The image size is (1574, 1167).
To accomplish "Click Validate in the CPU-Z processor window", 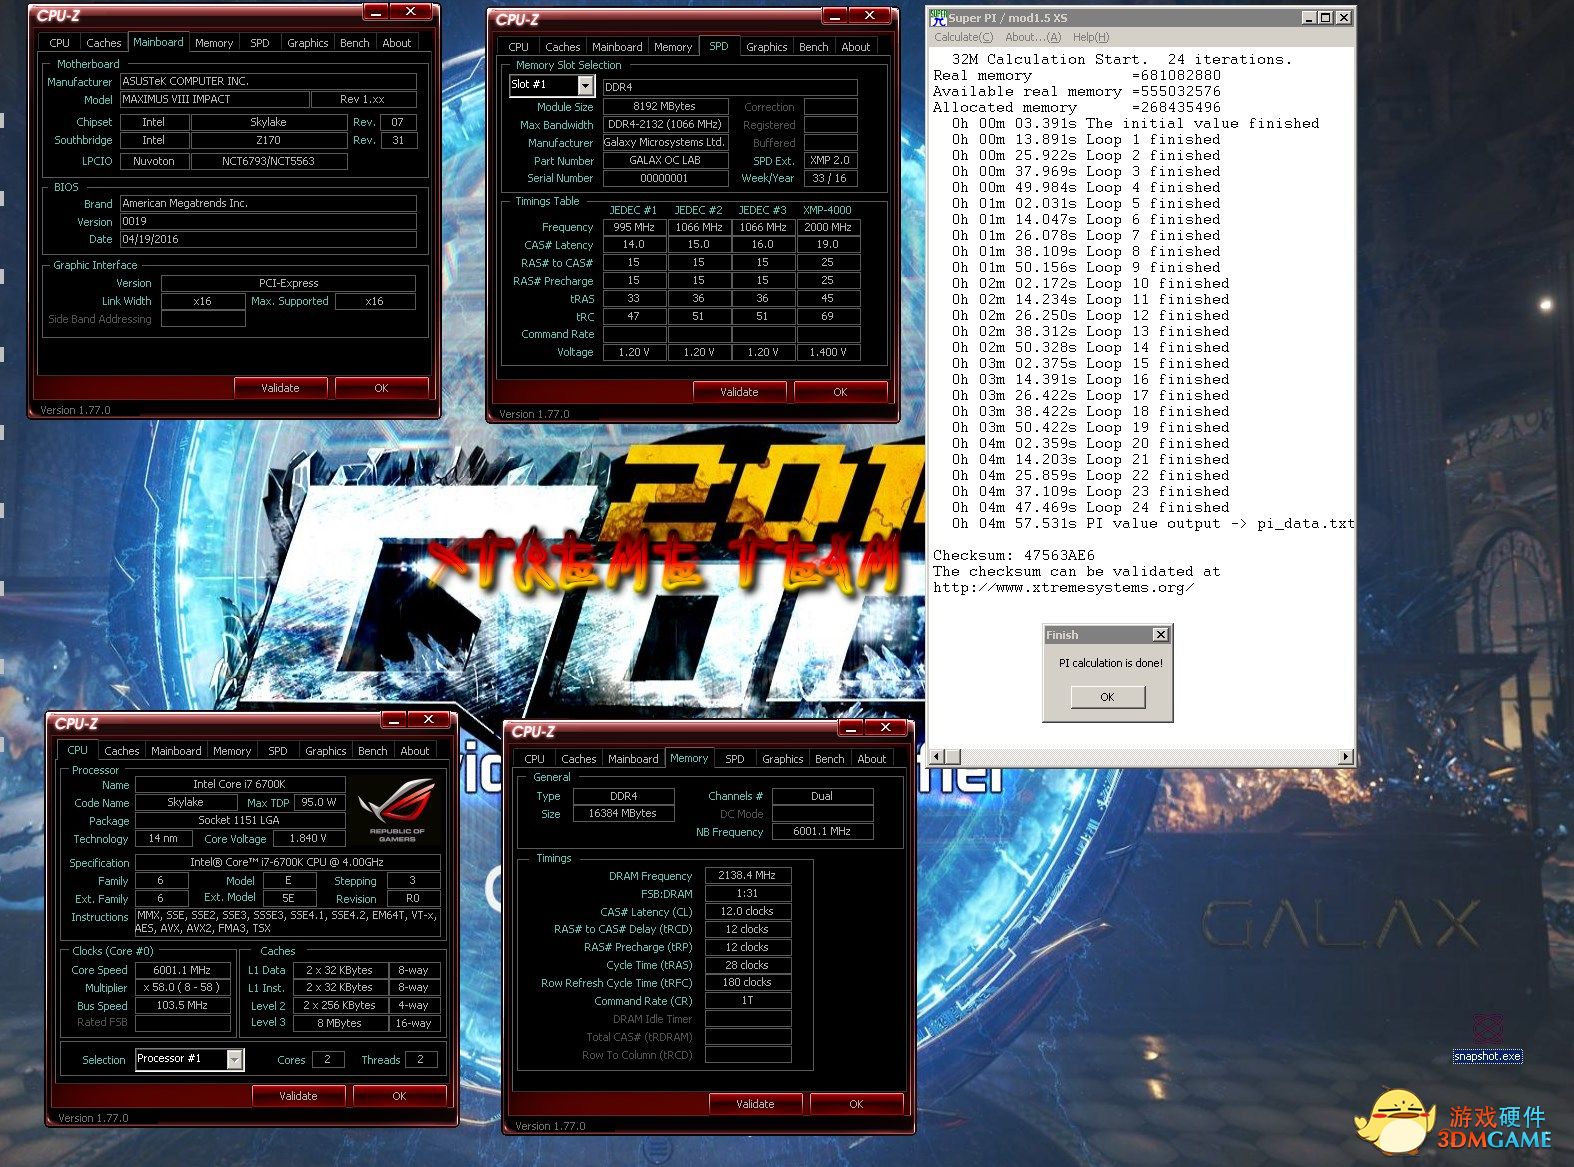I will (298, 1096).
